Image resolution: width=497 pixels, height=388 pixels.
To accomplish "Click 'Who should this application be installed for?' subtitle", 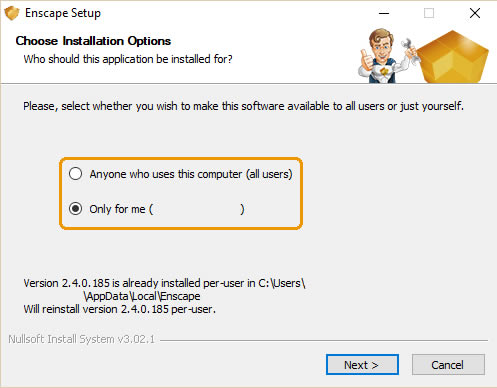I will 128,59.
